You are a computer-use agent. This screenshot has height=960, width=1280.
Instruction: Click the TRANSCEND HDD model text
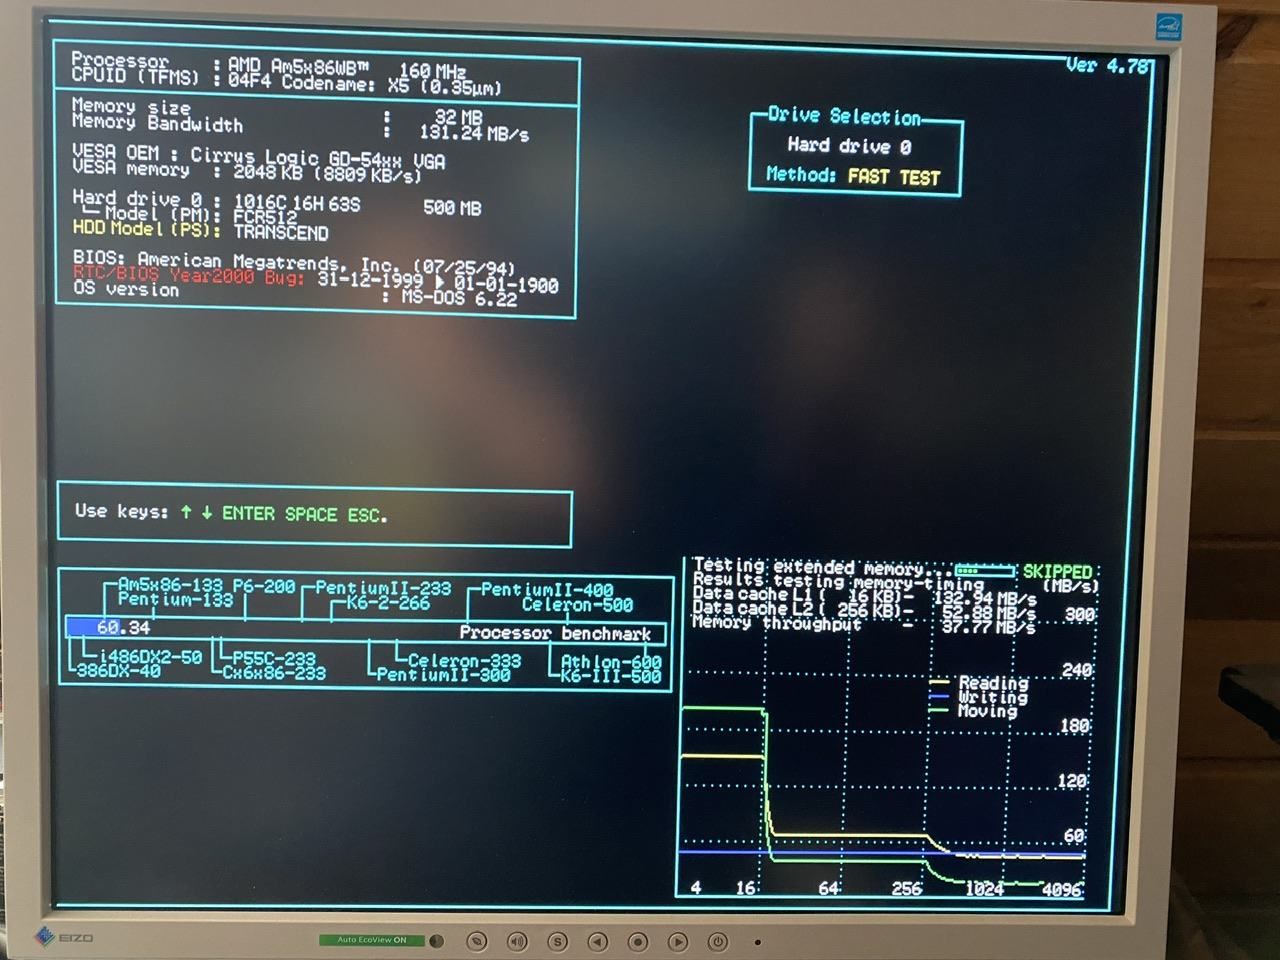click(281, 232)
